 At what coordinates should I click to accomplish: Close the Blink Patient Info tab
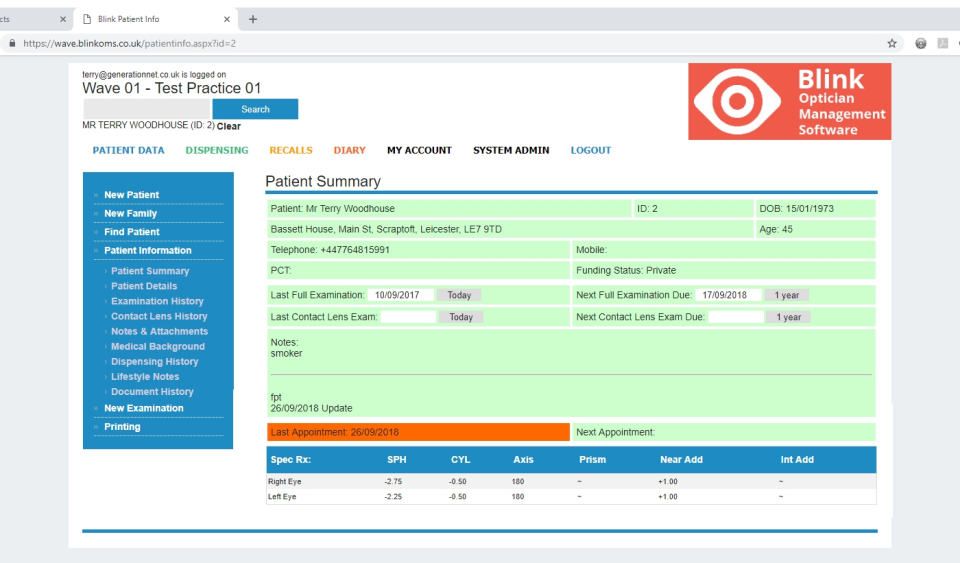[x=228, y=19]
